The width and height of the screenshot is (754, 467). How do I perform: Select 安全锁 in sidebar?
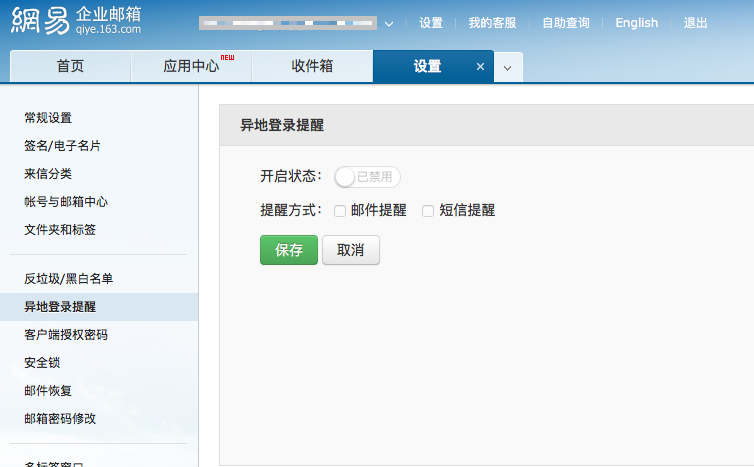[x=42, y=363]
